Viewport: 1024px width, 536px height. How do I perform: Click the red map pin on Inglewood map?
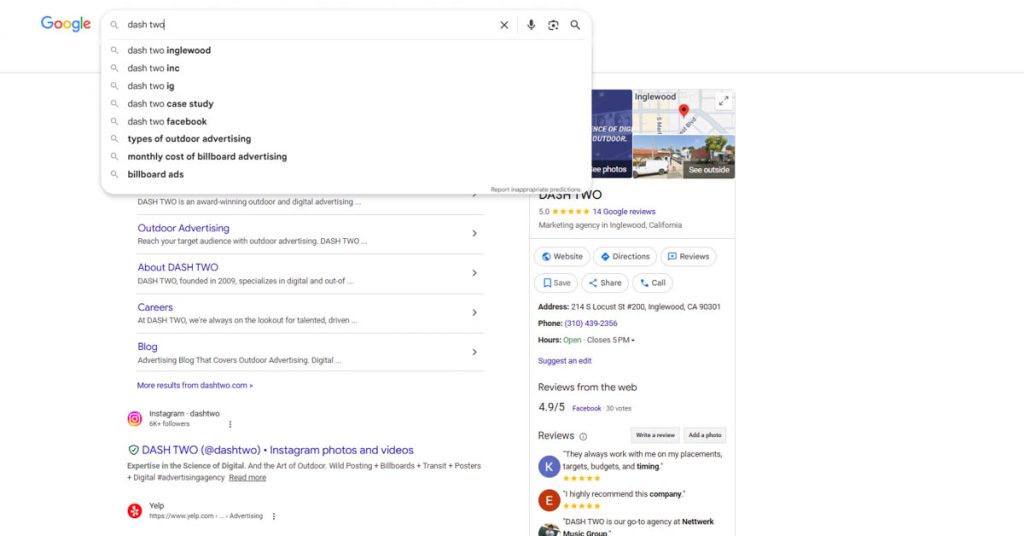tap(684, 110)
